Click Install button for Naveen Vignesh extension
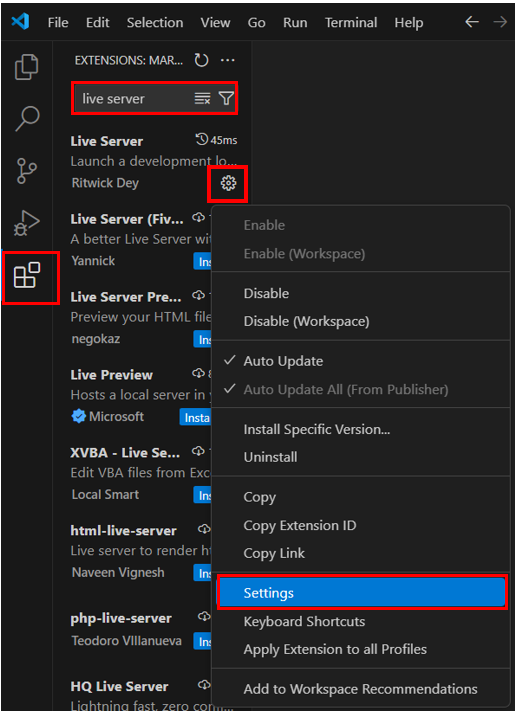Image resolution: width=518 pixels, height=714 pixels. [203, 573]
